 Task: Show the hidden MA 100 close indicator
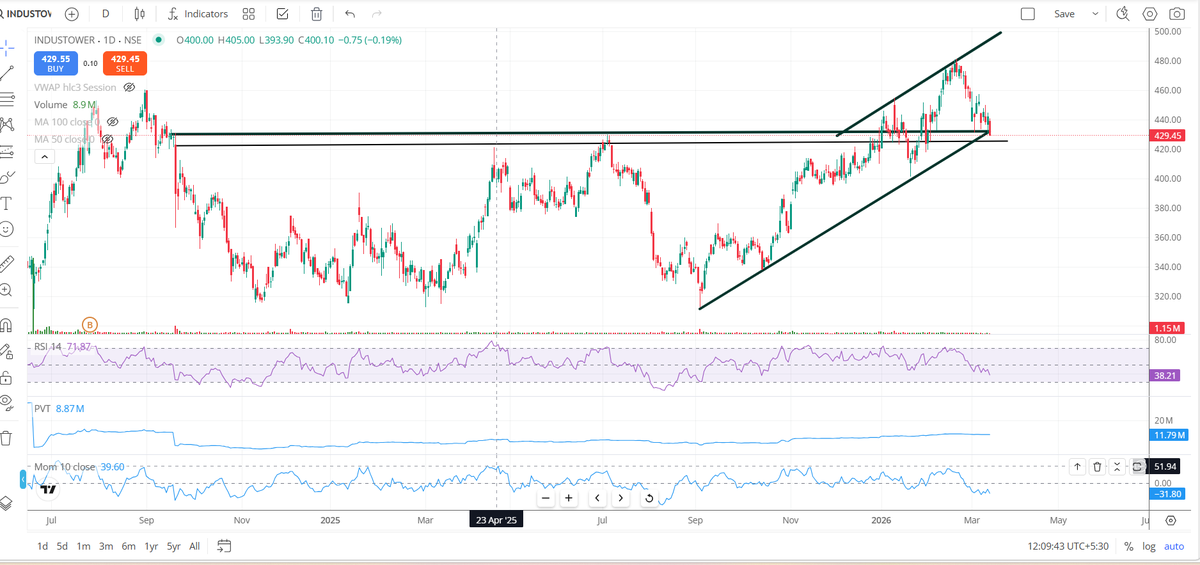113,121
